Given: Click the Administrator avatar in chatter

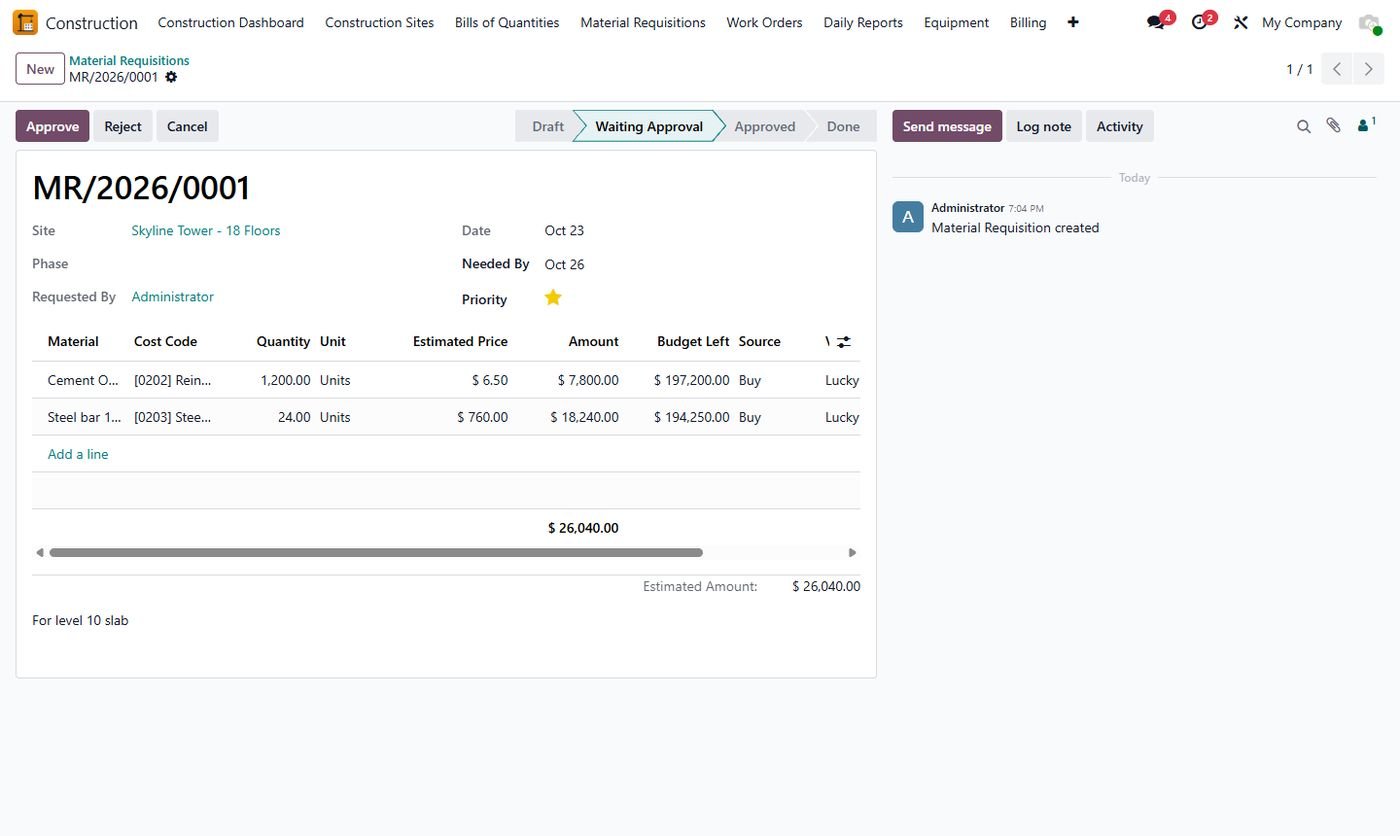Looking at the screenshot, I should (908, 217).
